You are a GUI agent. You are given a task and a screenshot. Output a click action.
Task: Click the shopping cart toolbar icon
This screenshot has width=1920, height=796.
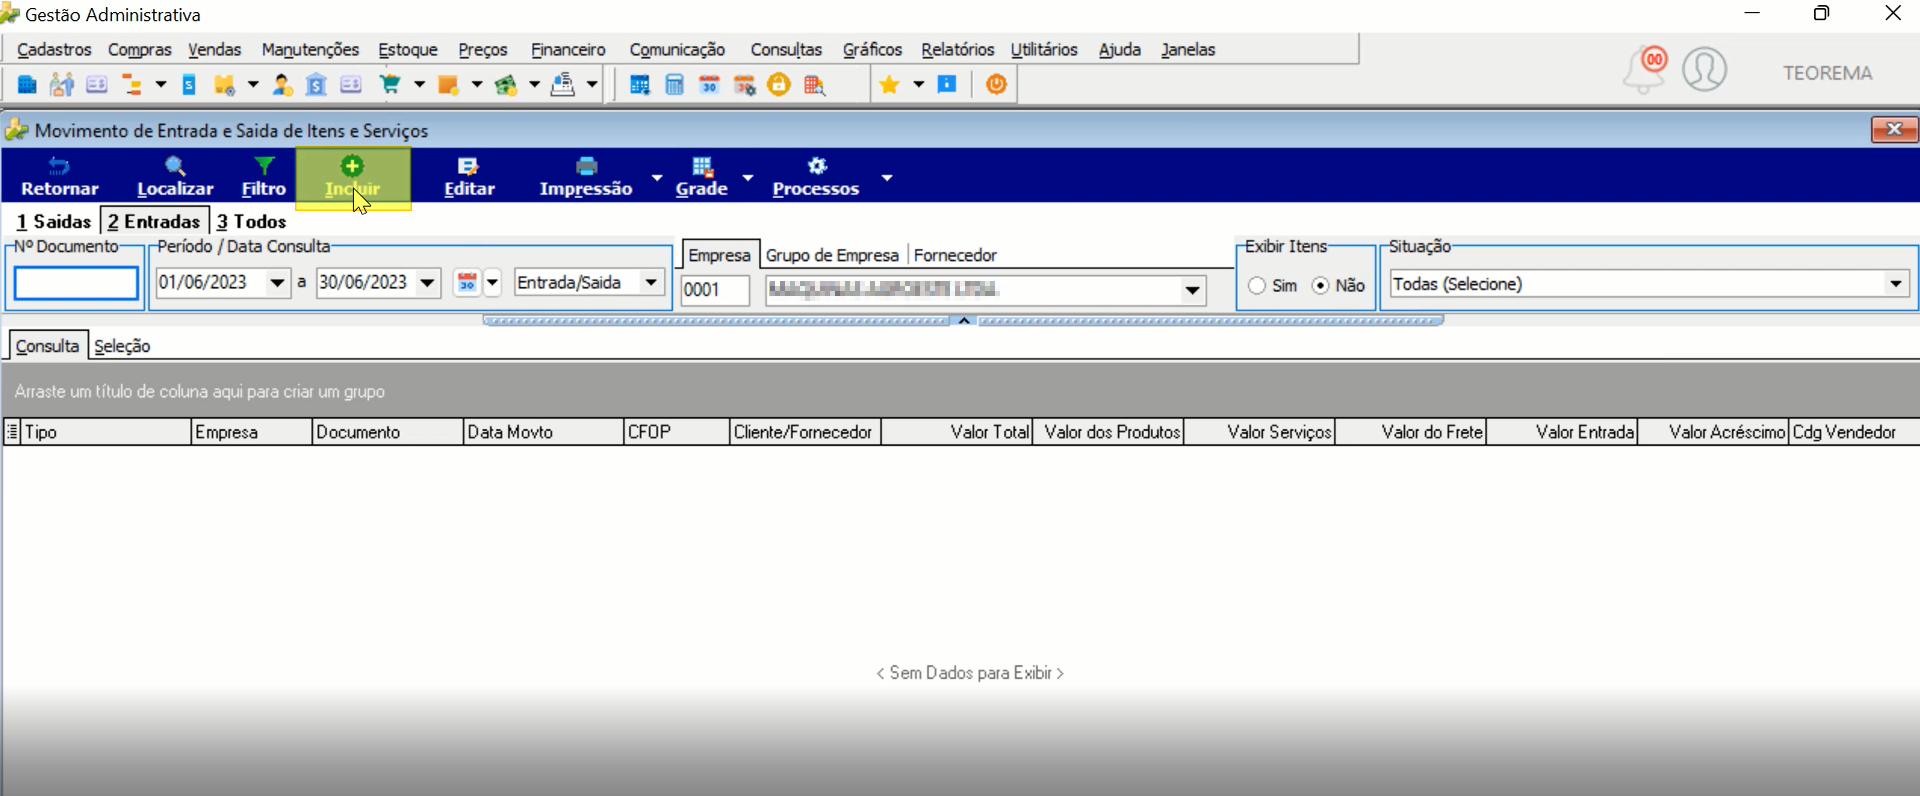390,85
